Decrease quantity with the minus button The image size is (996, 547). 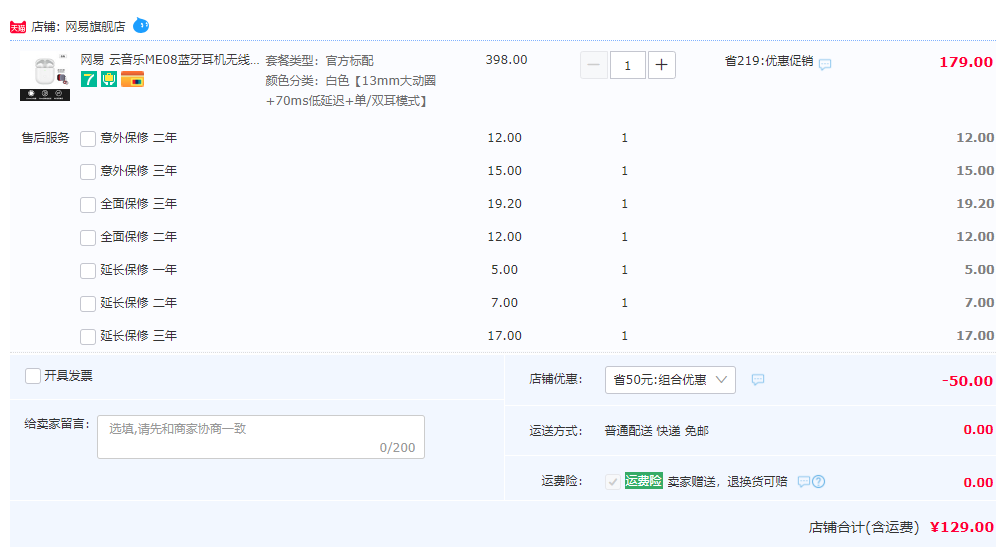point(594,65)
